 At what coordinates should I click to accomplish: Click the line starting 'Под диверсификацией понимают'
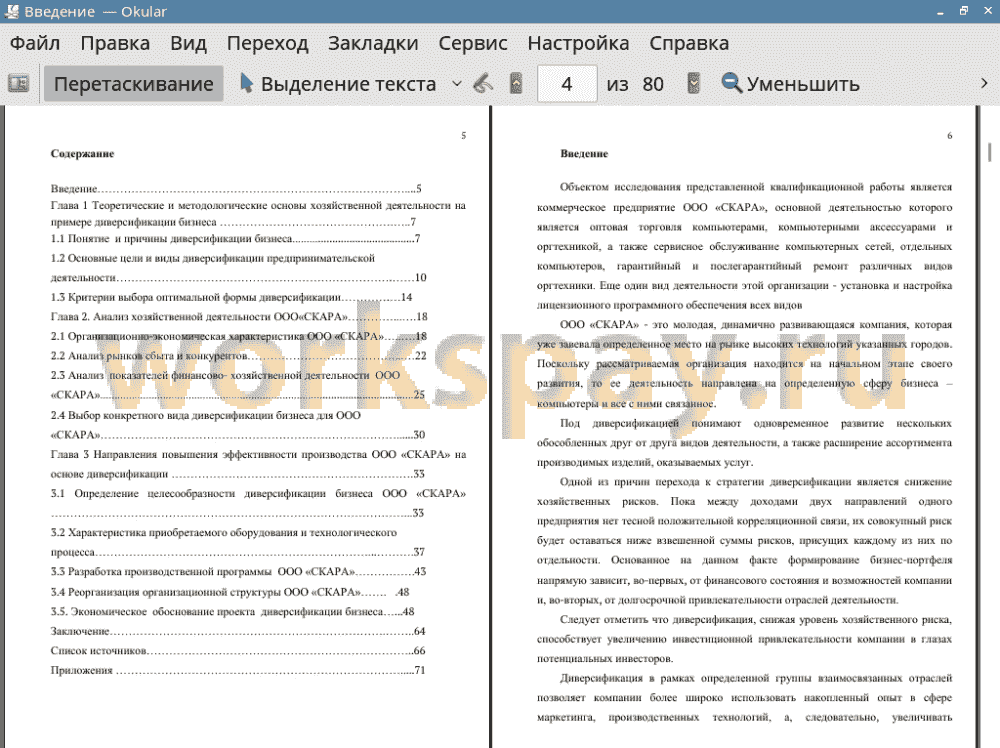coord(756,423)
